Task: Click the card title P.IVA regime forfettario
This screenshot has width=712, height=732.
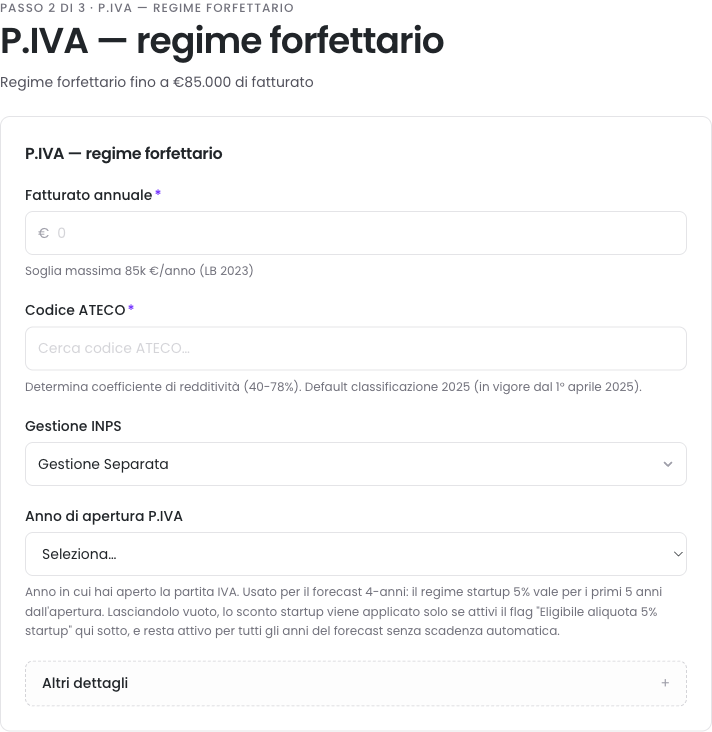Action: point(124,153)
